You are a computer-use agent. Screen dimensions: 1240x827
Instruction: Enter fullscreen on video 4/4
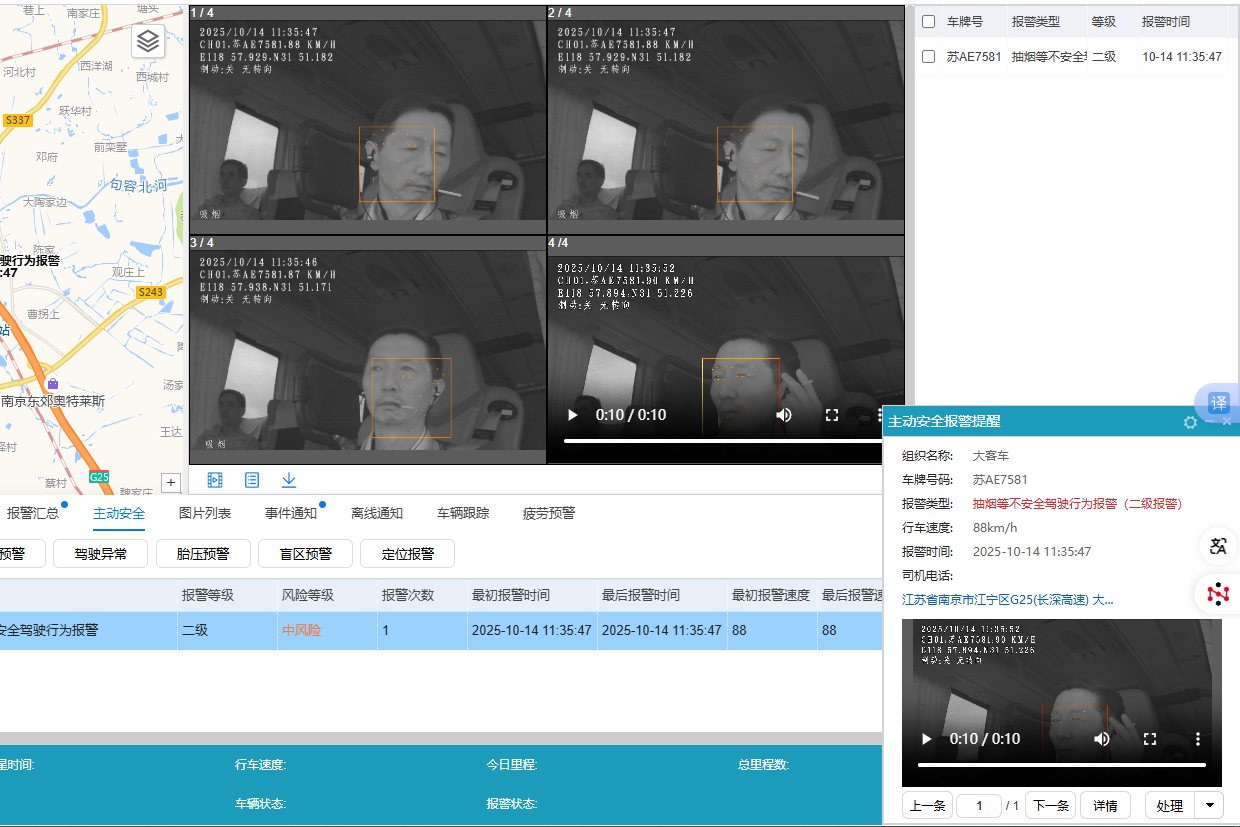pyautogui.click(x=832, y=415)
